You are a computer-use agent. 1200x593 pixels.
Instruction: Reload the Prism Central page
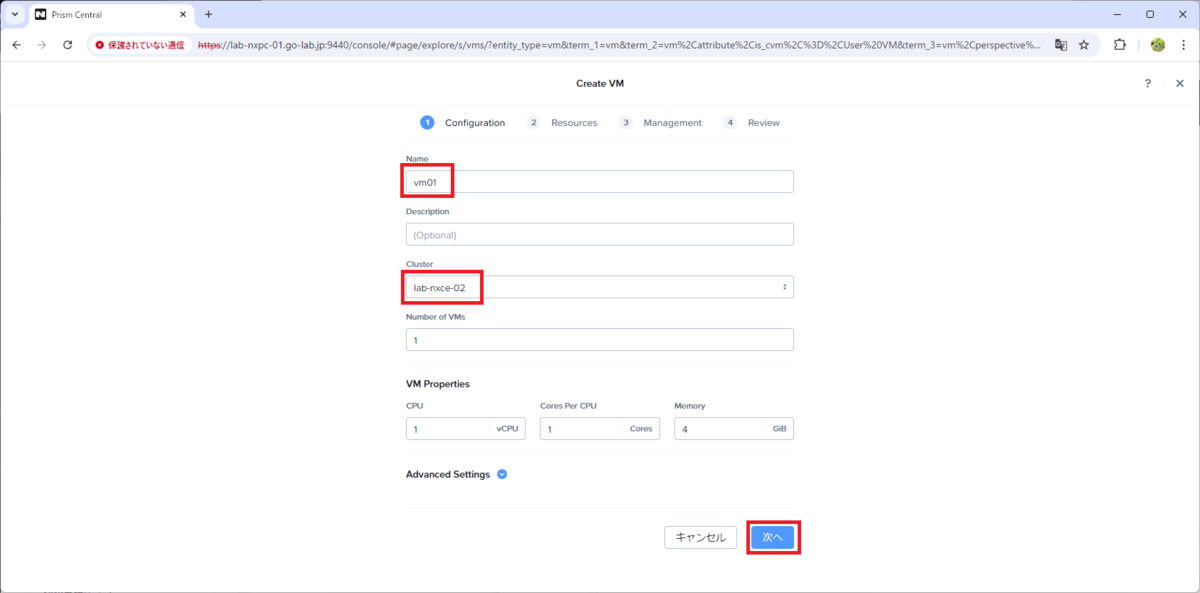[x=68, y=45]
